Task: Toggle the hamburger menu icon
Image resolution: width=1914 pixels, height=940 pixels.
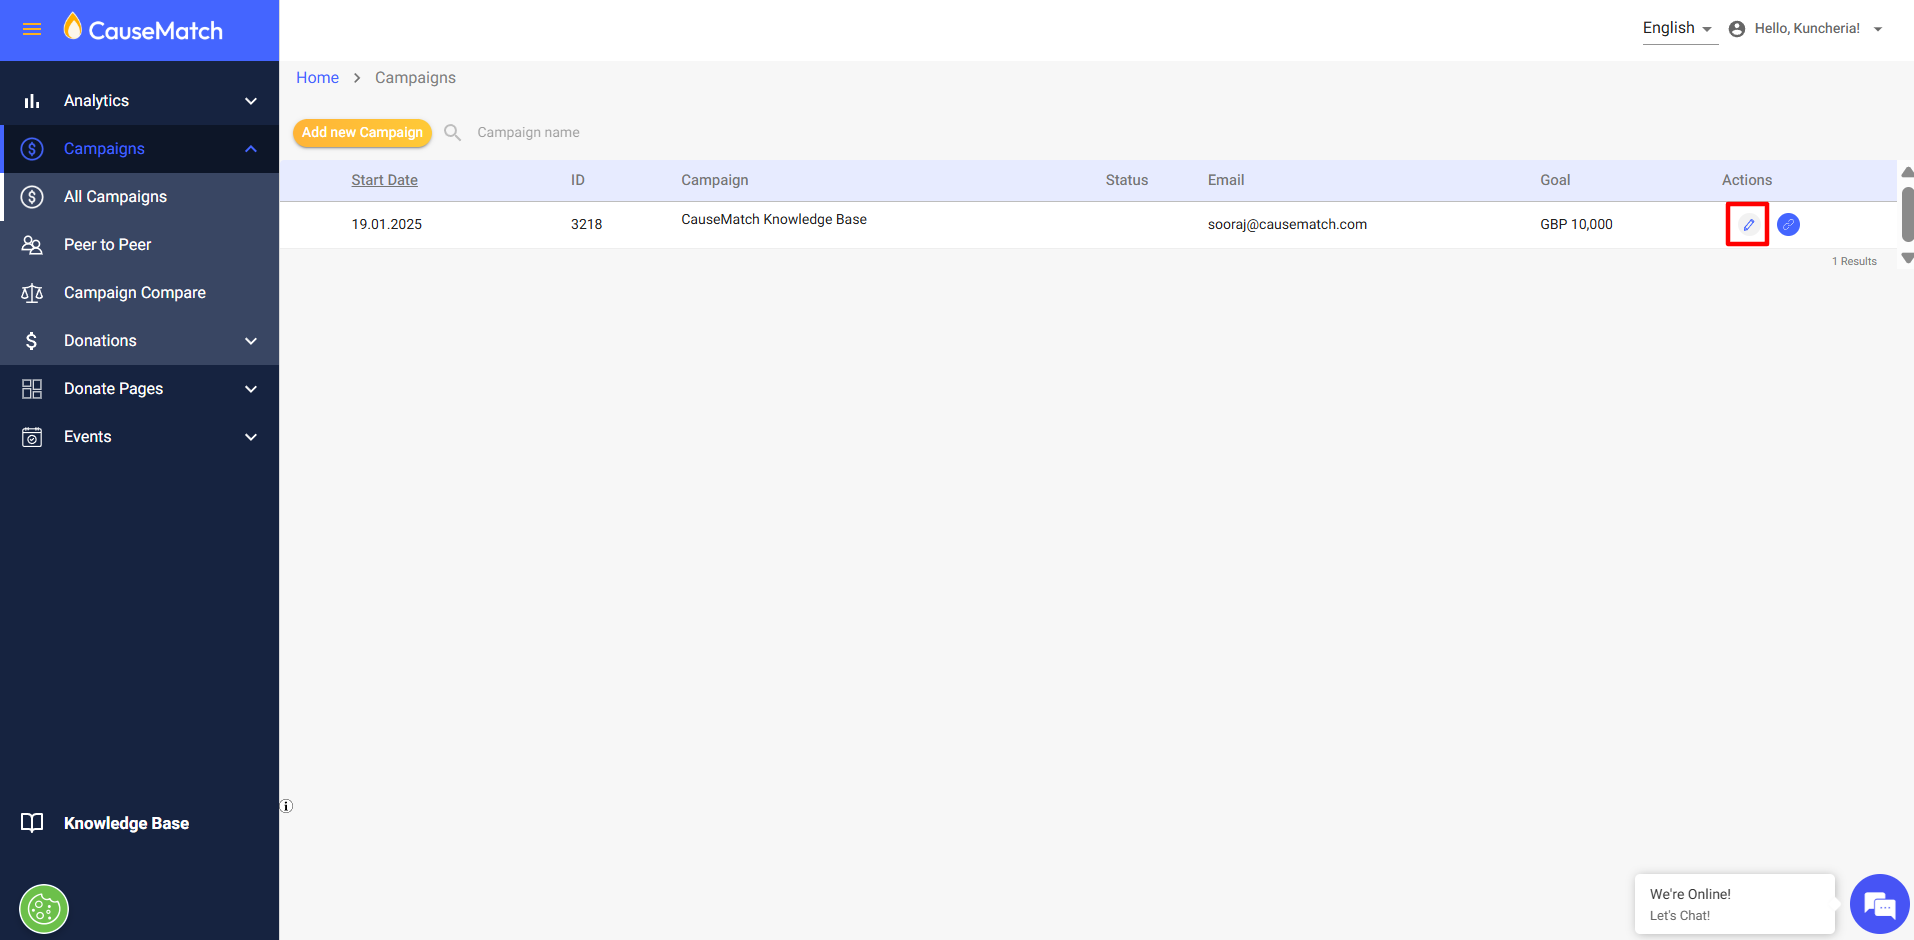Action: (x=32, y=30)
